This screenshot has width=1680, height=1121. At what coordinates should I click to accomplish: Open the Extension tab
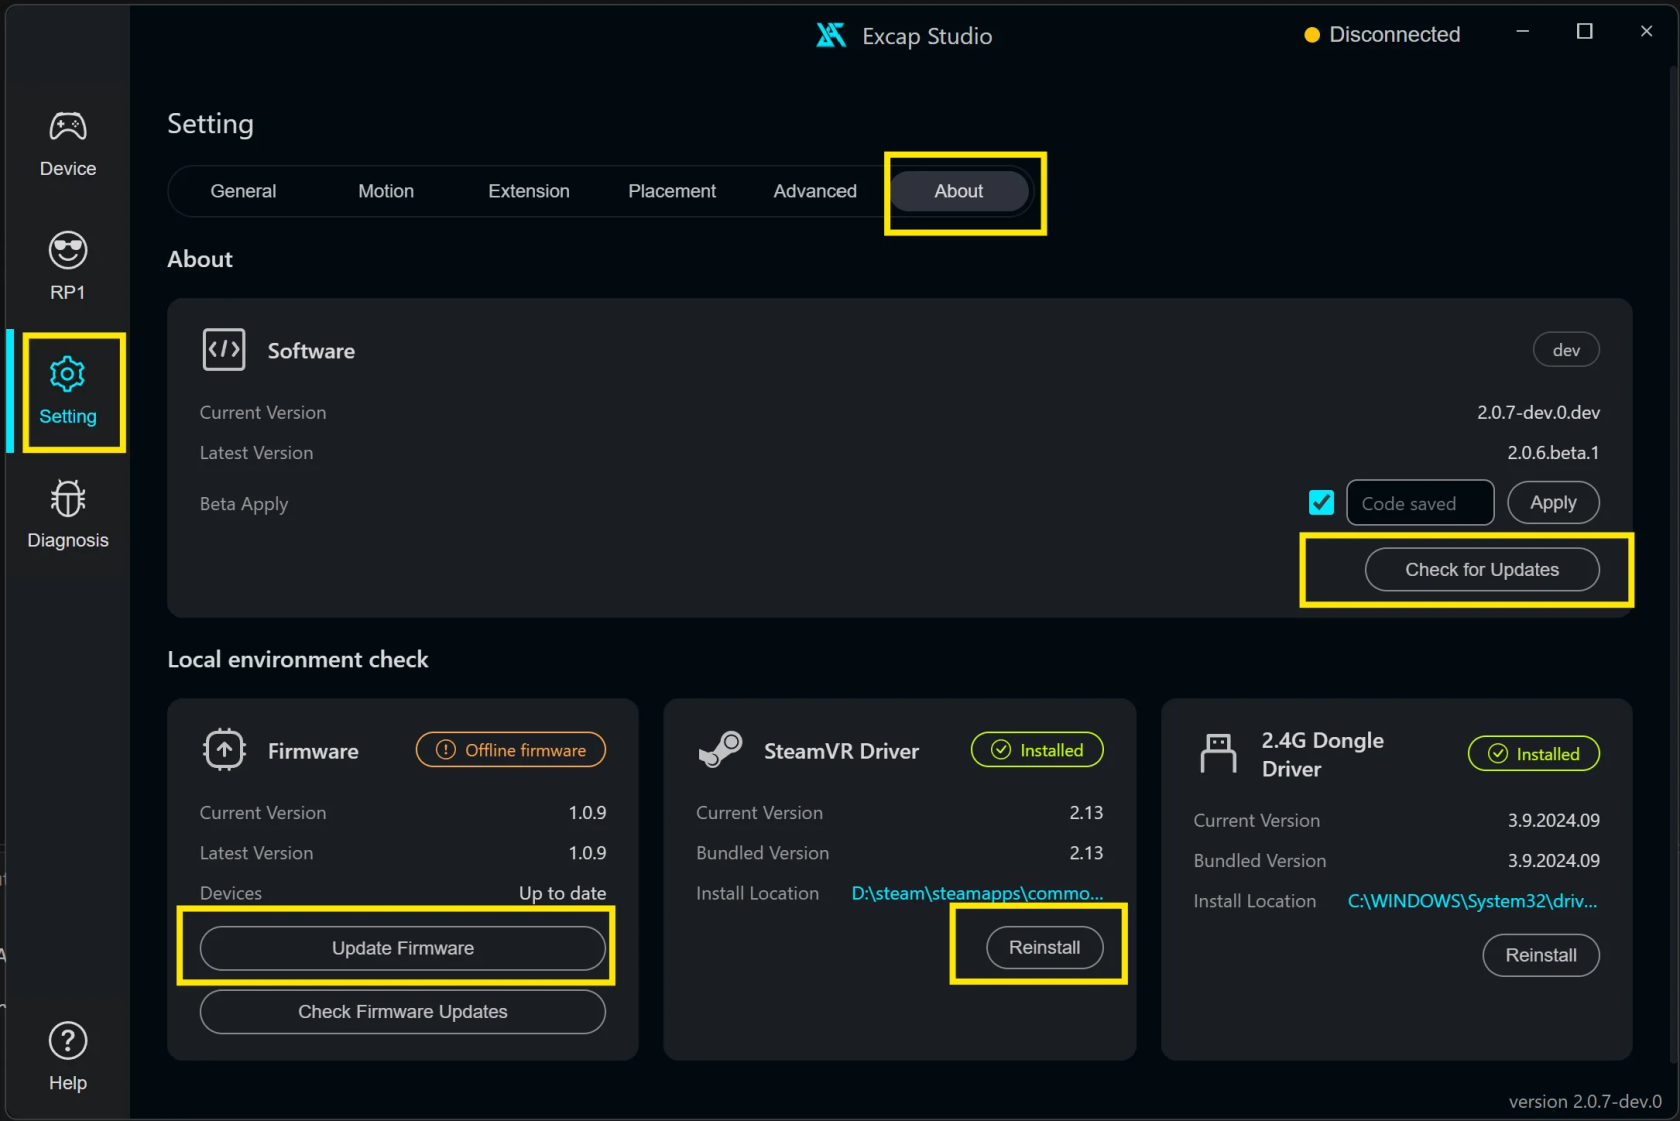529,191
